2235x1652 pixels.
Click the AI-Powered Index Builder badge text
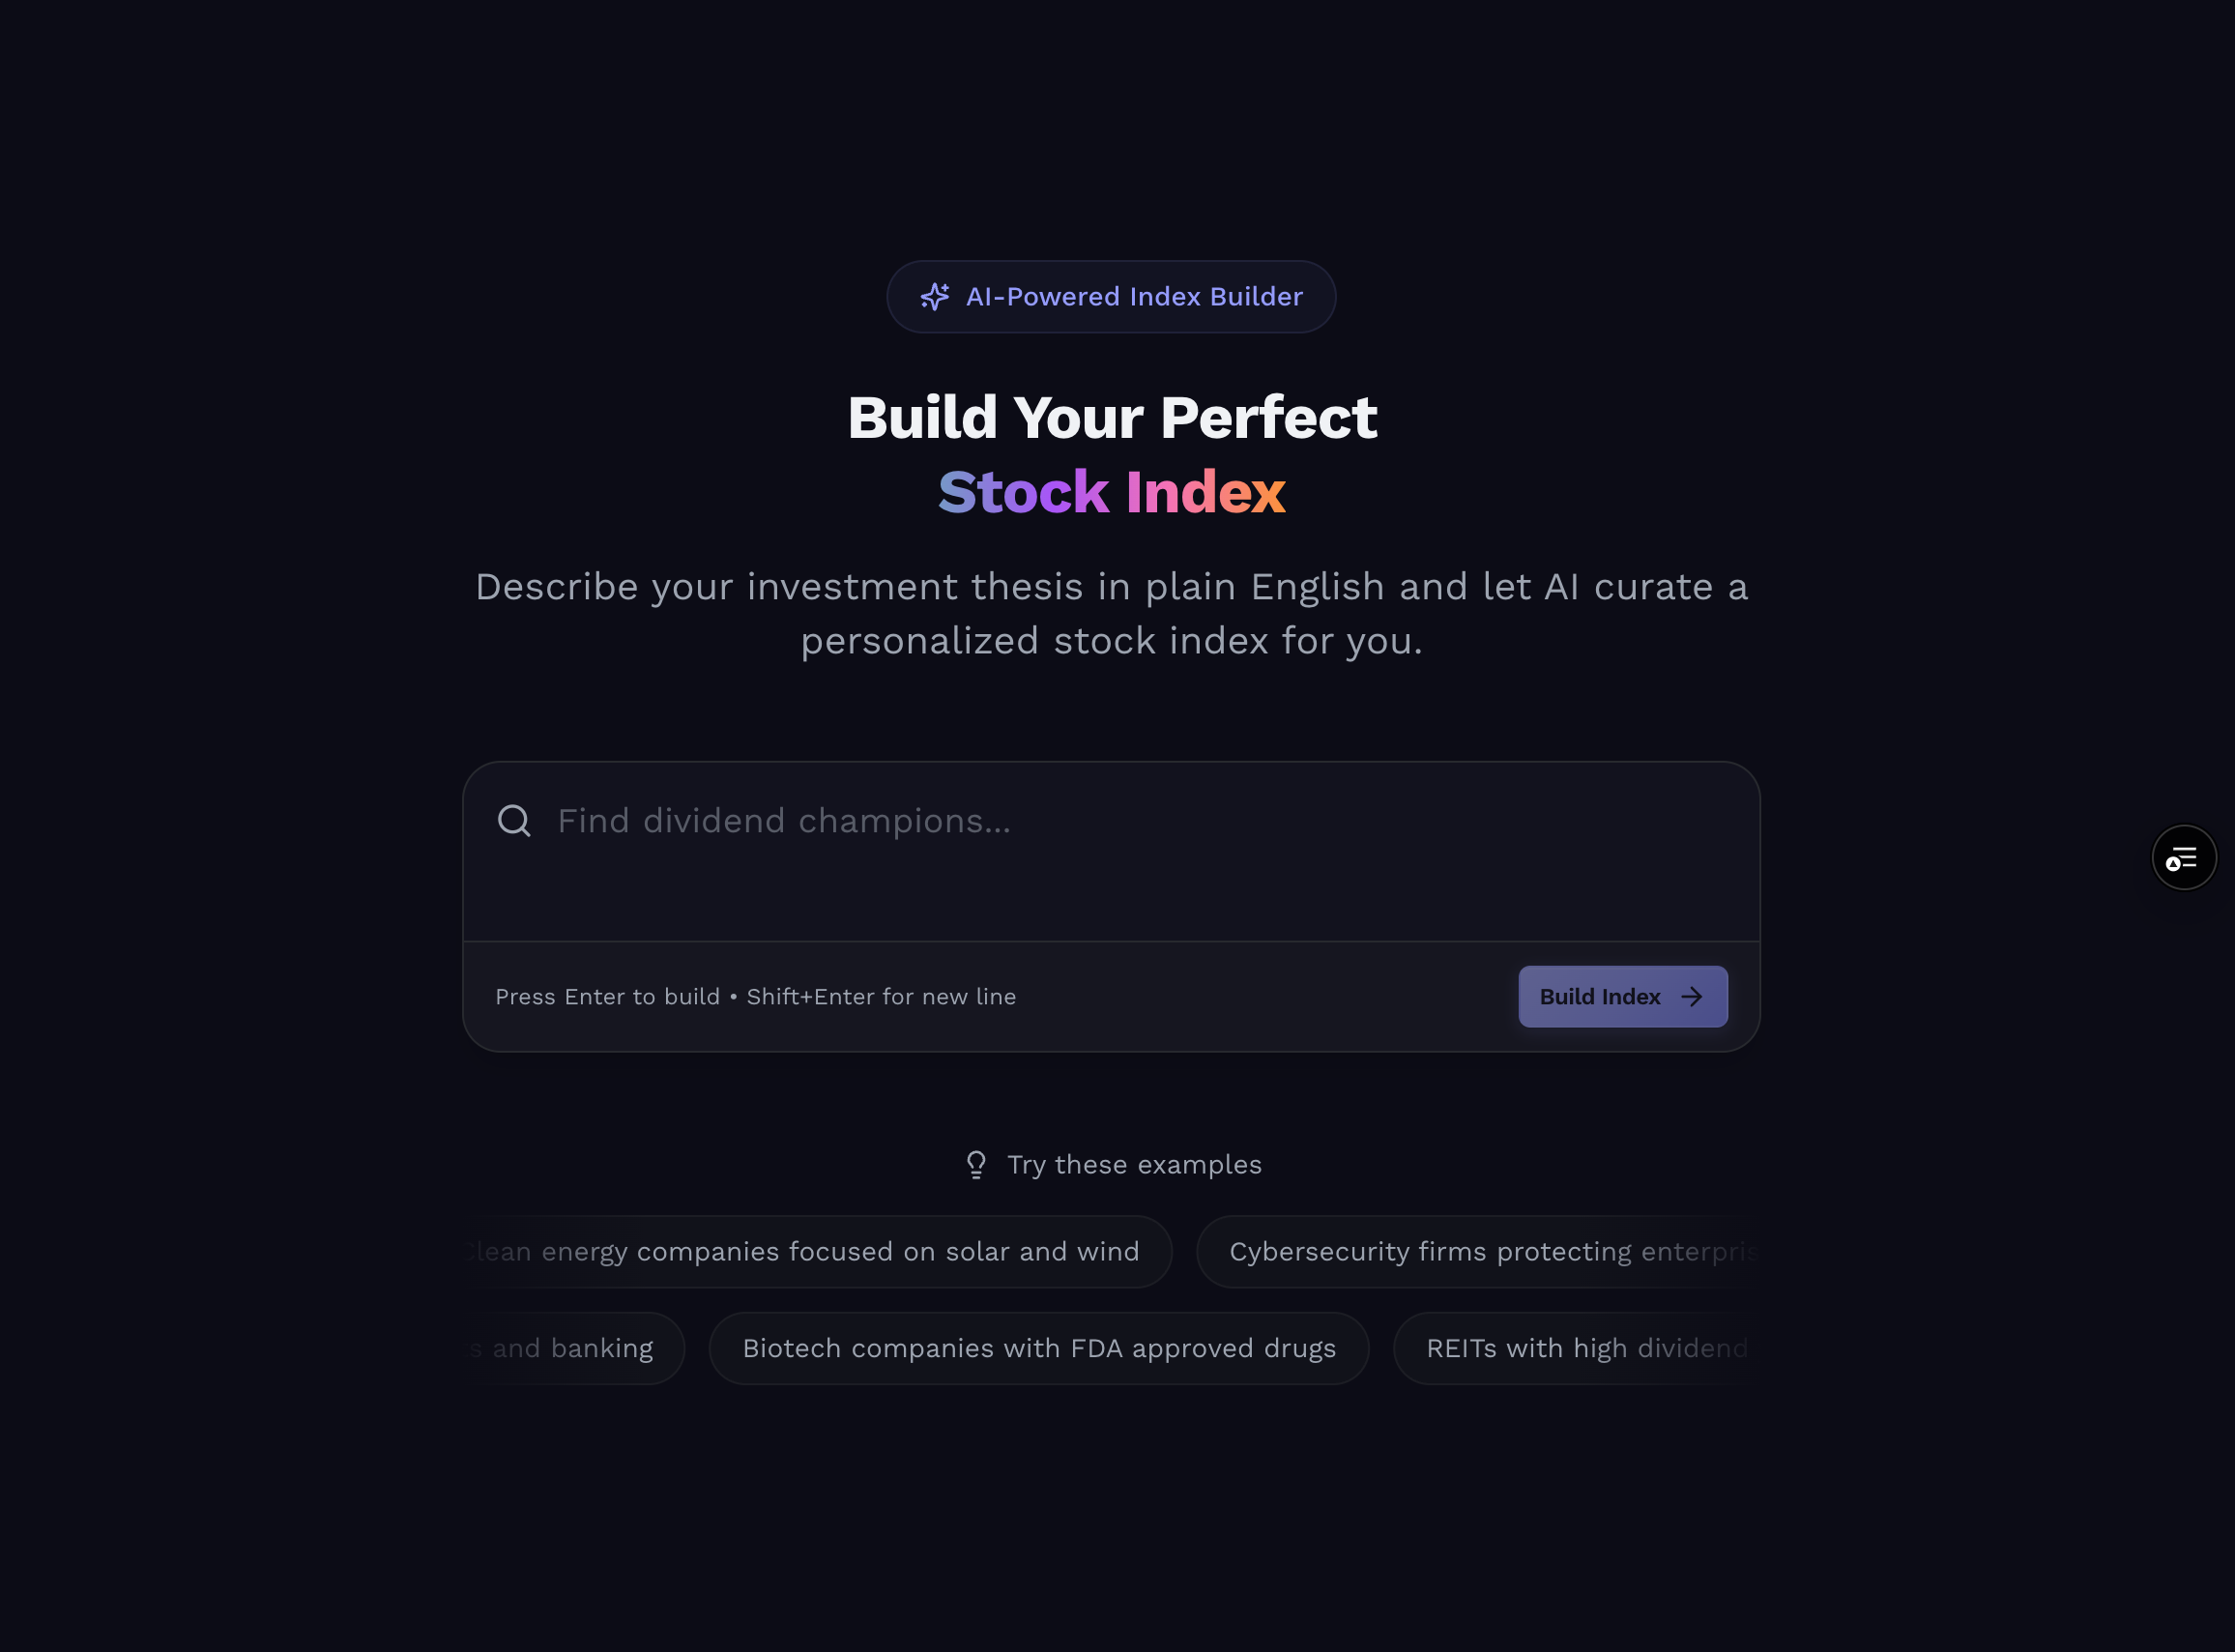(1134, 297)
